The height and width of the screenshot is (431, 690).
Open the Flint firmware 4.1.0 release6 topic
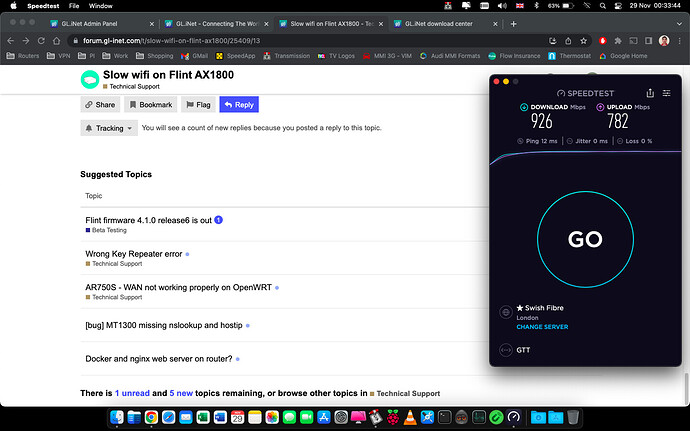pyautogui.click(x=148, y=220)
